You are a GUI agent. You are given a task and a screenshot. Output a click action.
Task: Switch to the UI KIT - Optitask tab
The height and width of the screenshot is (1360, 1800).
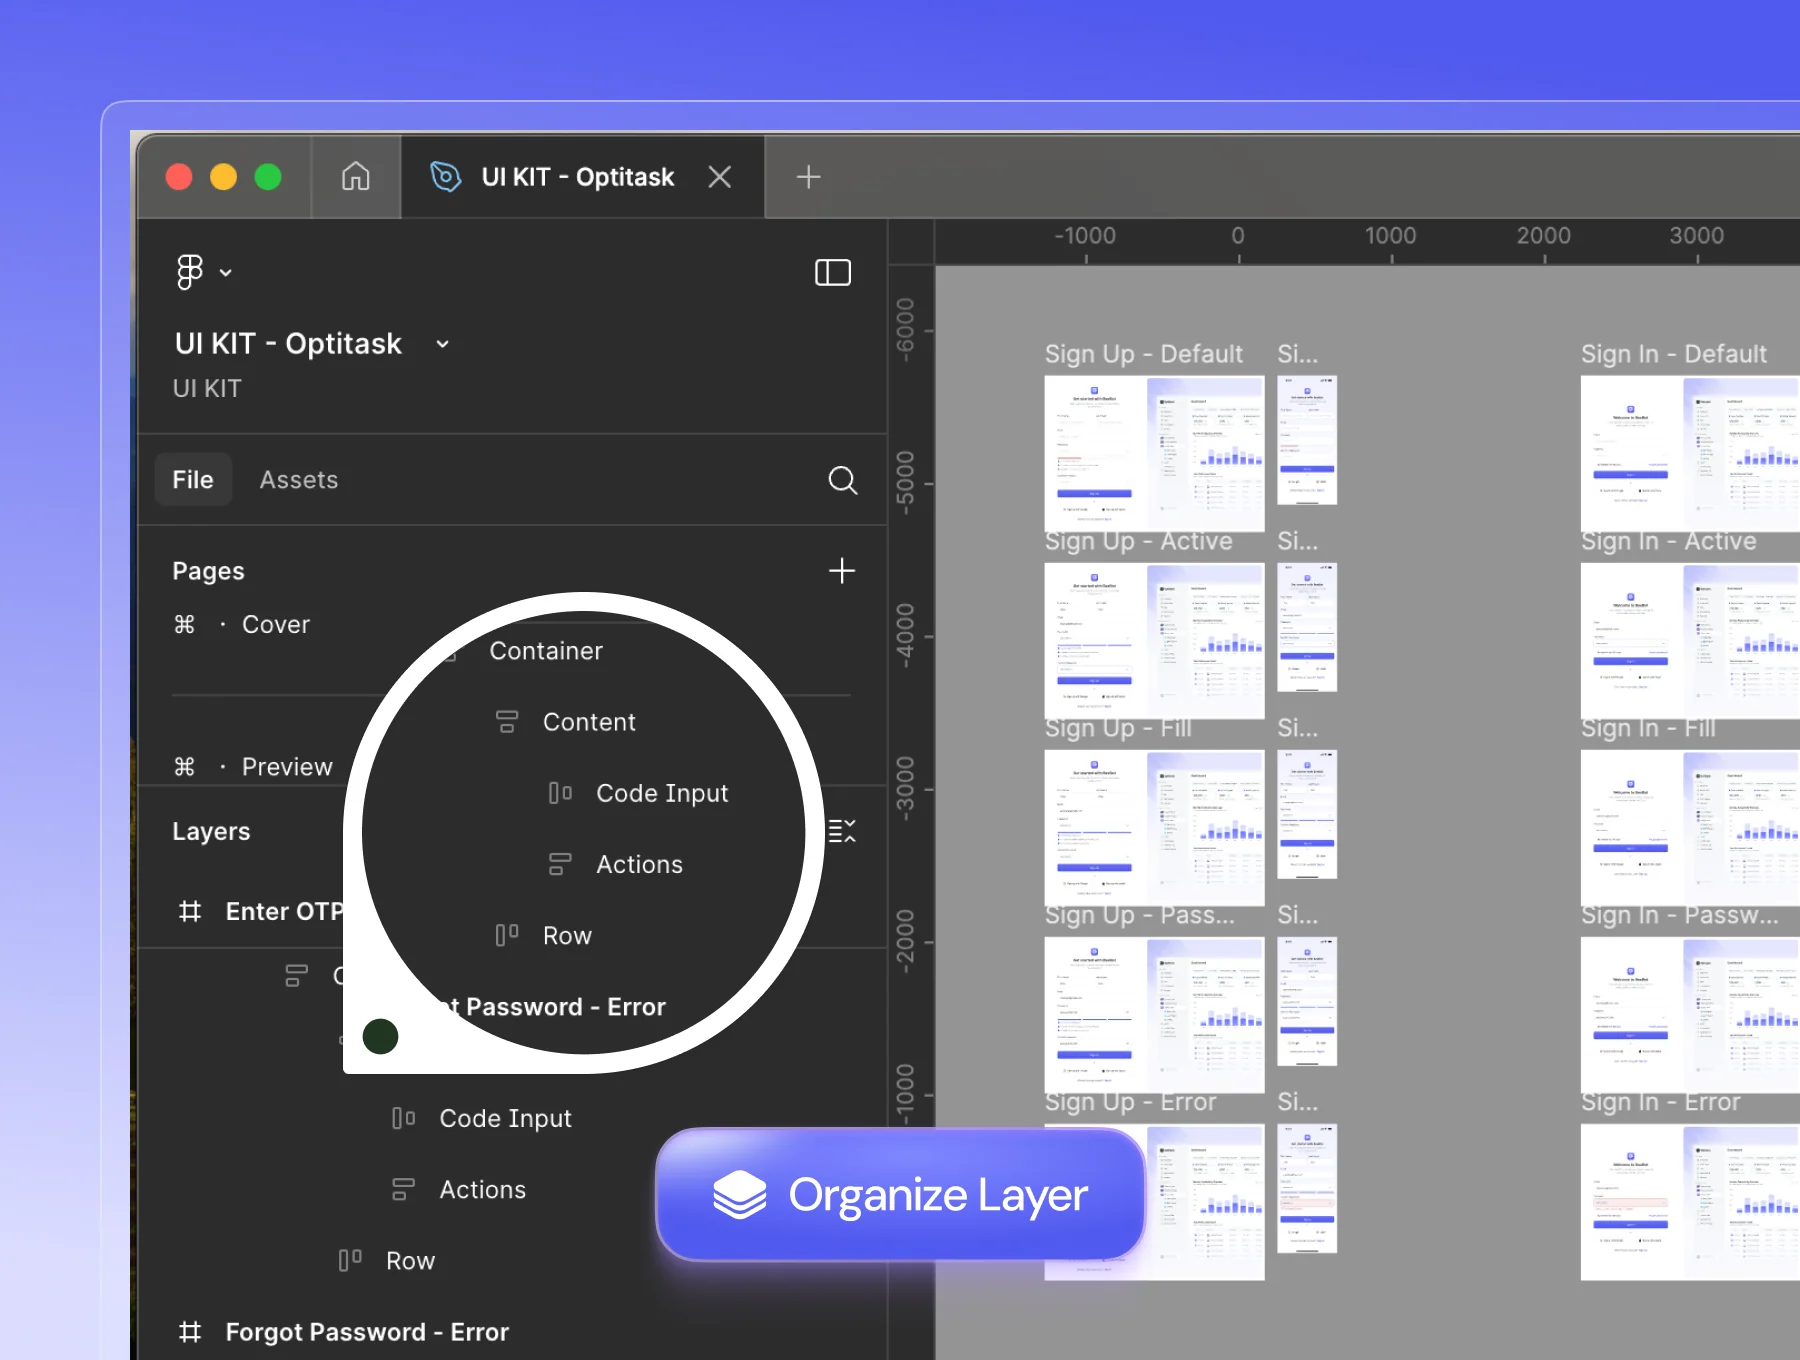tap(583, 177)
